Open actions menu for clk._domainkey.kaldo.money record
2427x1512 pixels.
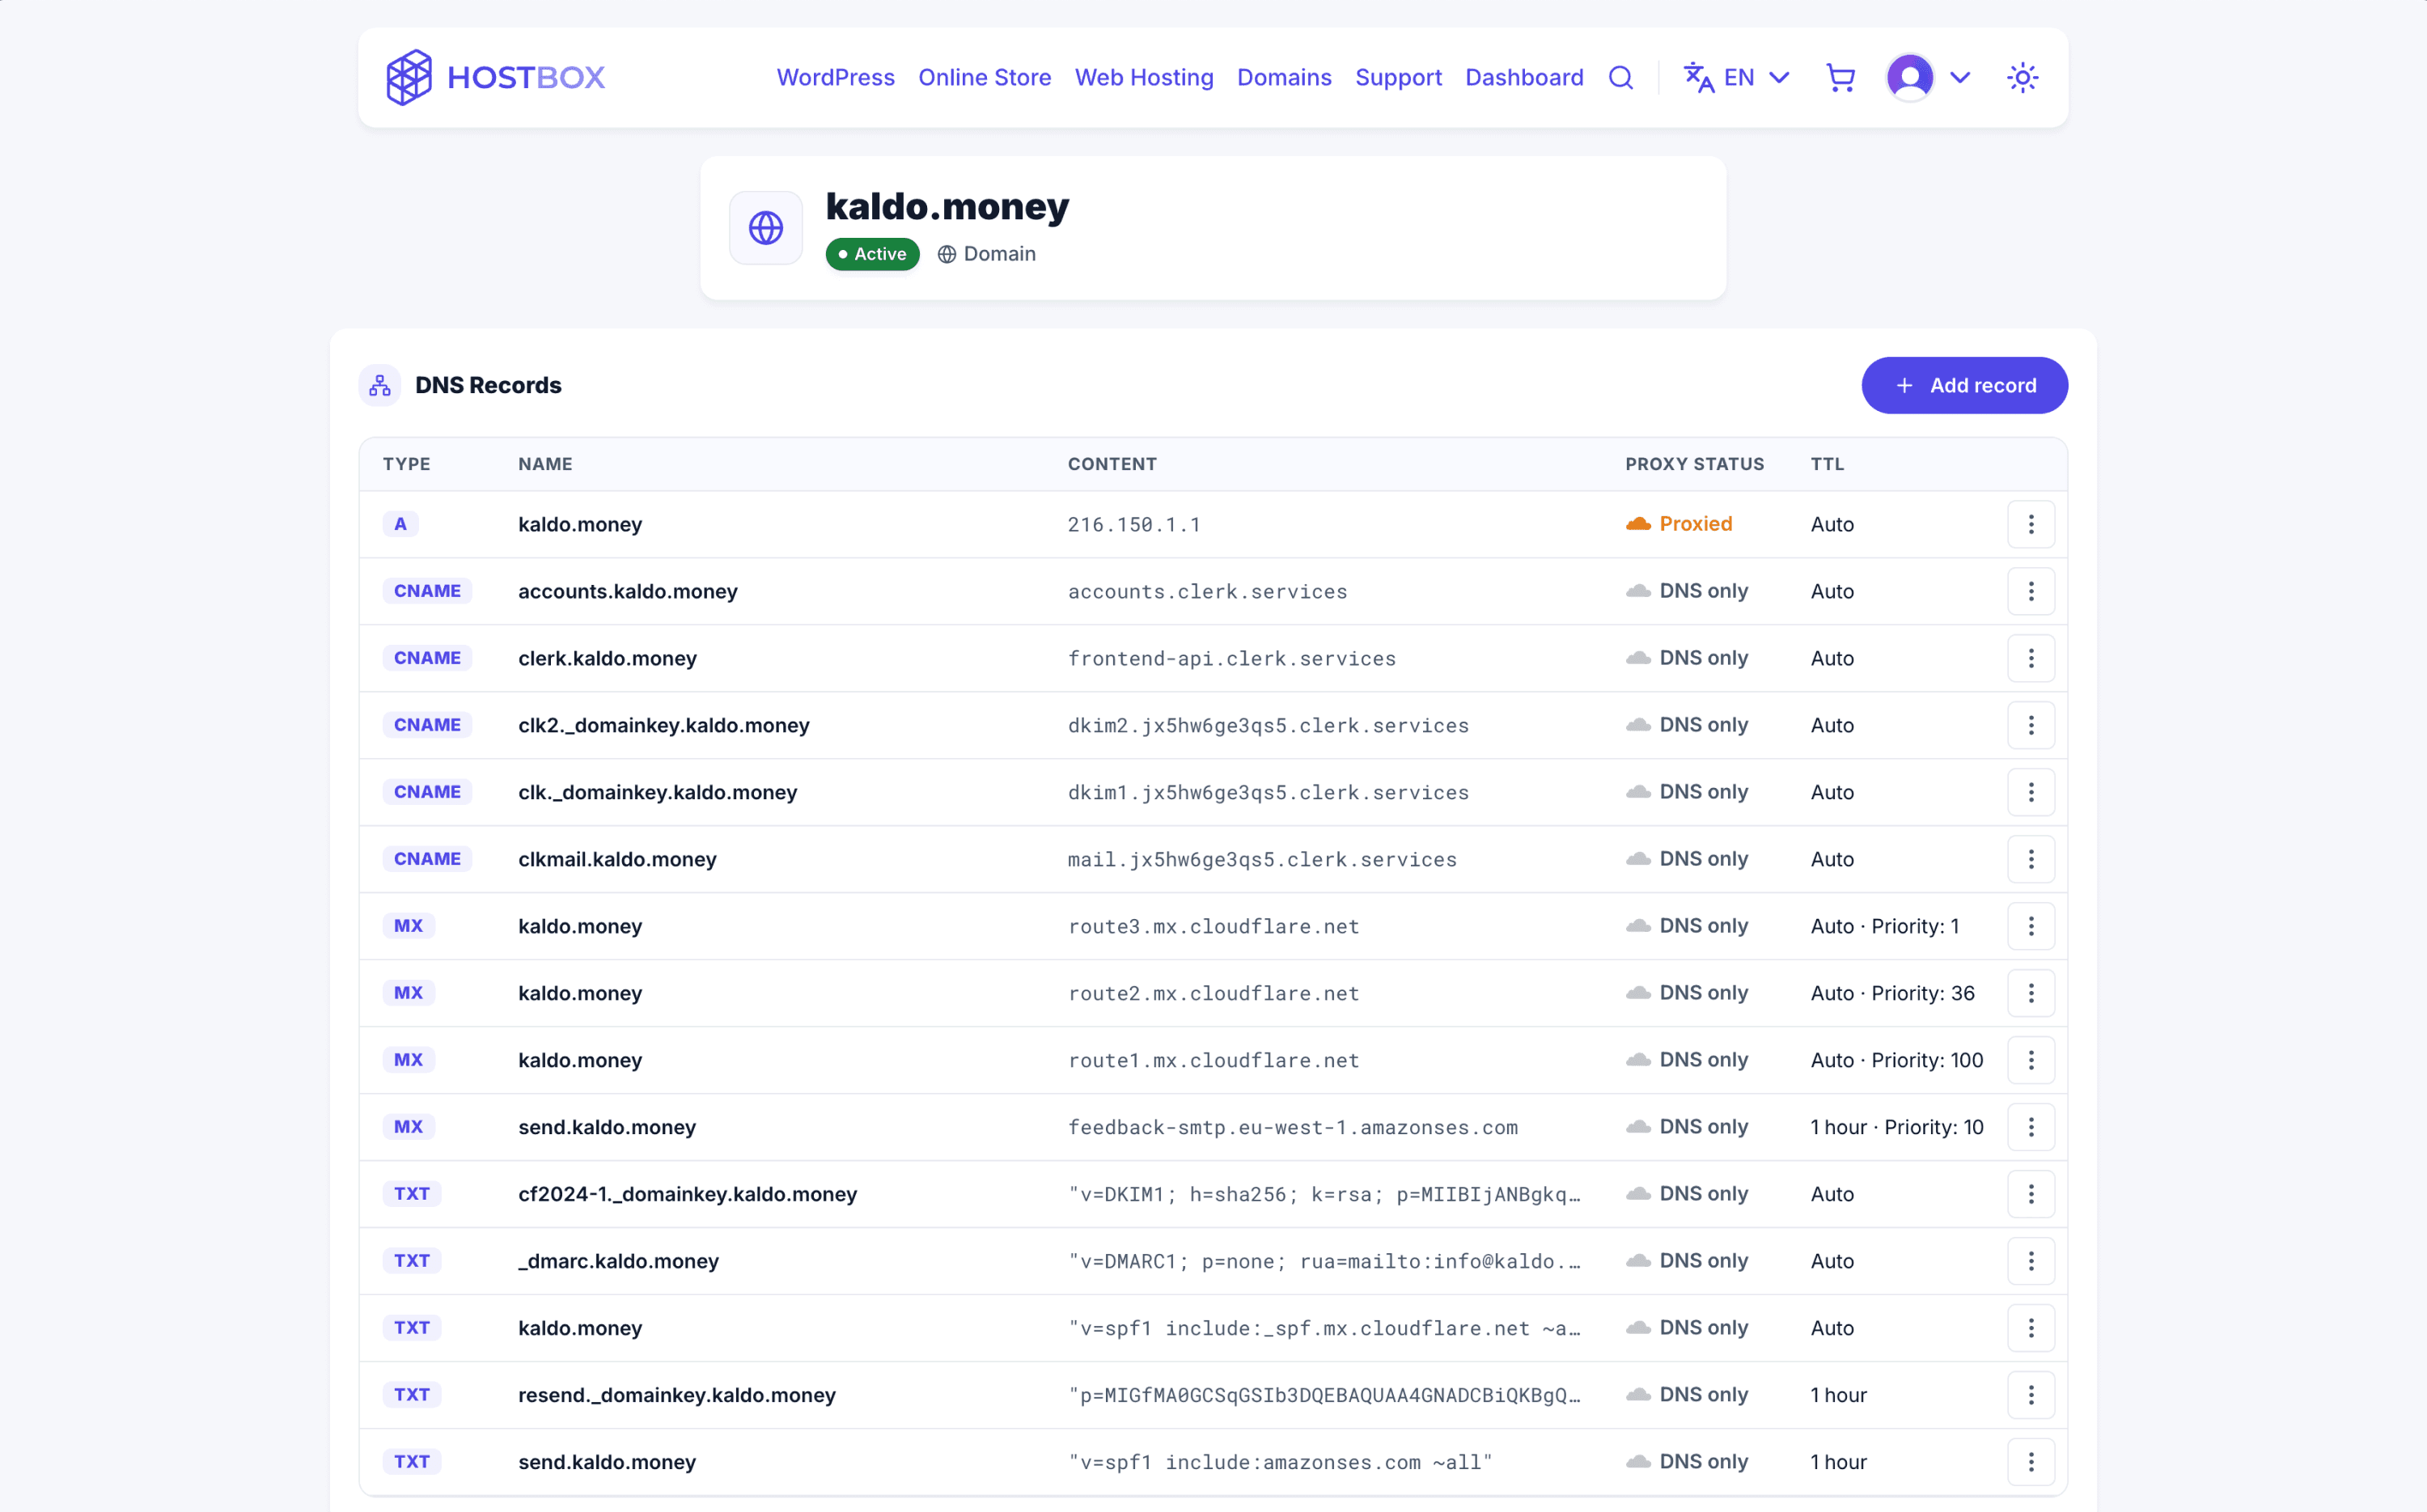pos(2031,792)
